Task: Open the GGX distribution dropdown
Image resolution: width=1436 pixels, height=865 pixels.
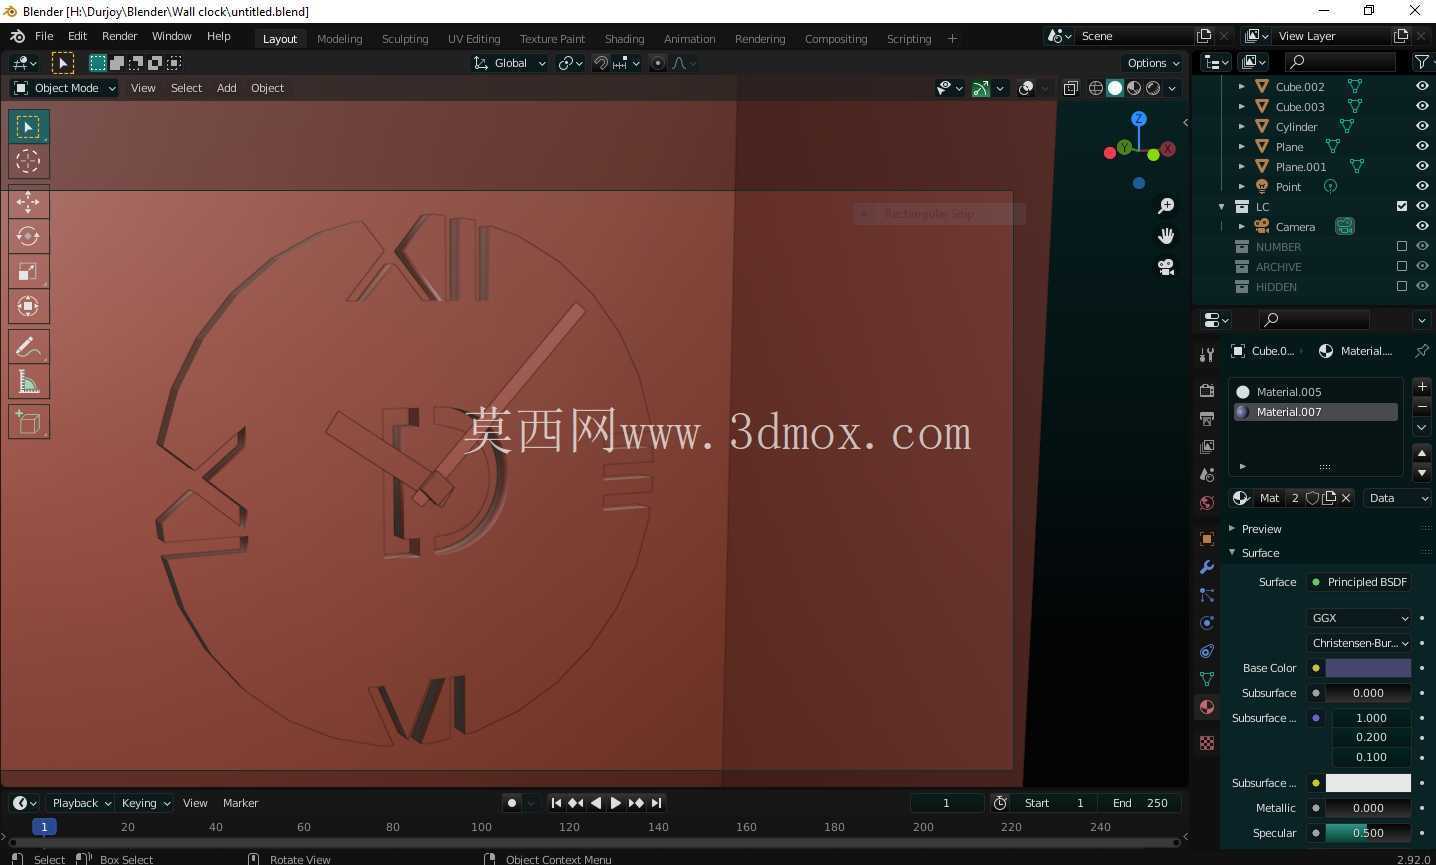Action: click(x=1360, y=618)
